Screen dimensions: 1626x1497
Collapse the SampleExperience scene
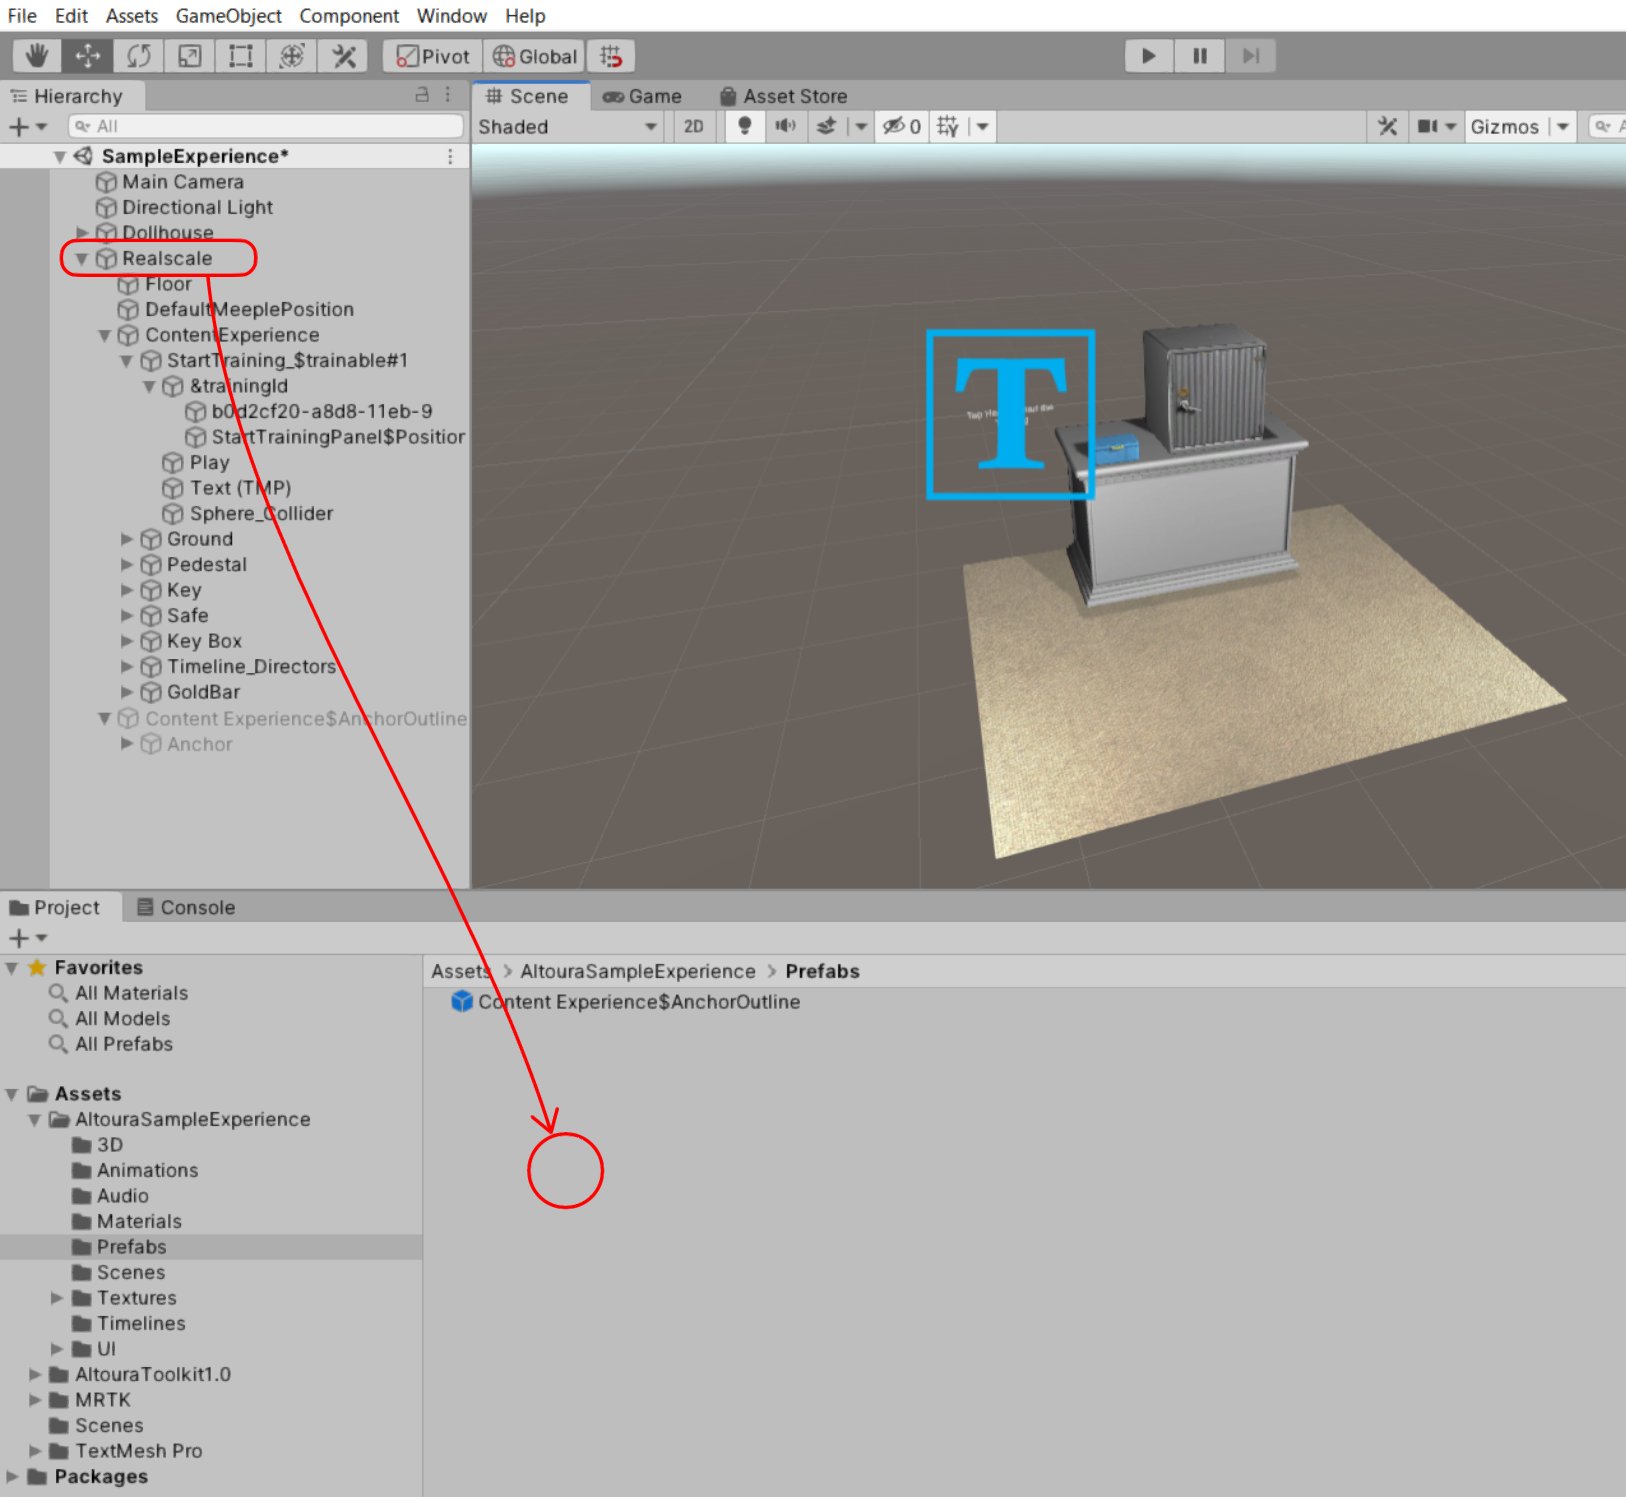pos(59,157)
